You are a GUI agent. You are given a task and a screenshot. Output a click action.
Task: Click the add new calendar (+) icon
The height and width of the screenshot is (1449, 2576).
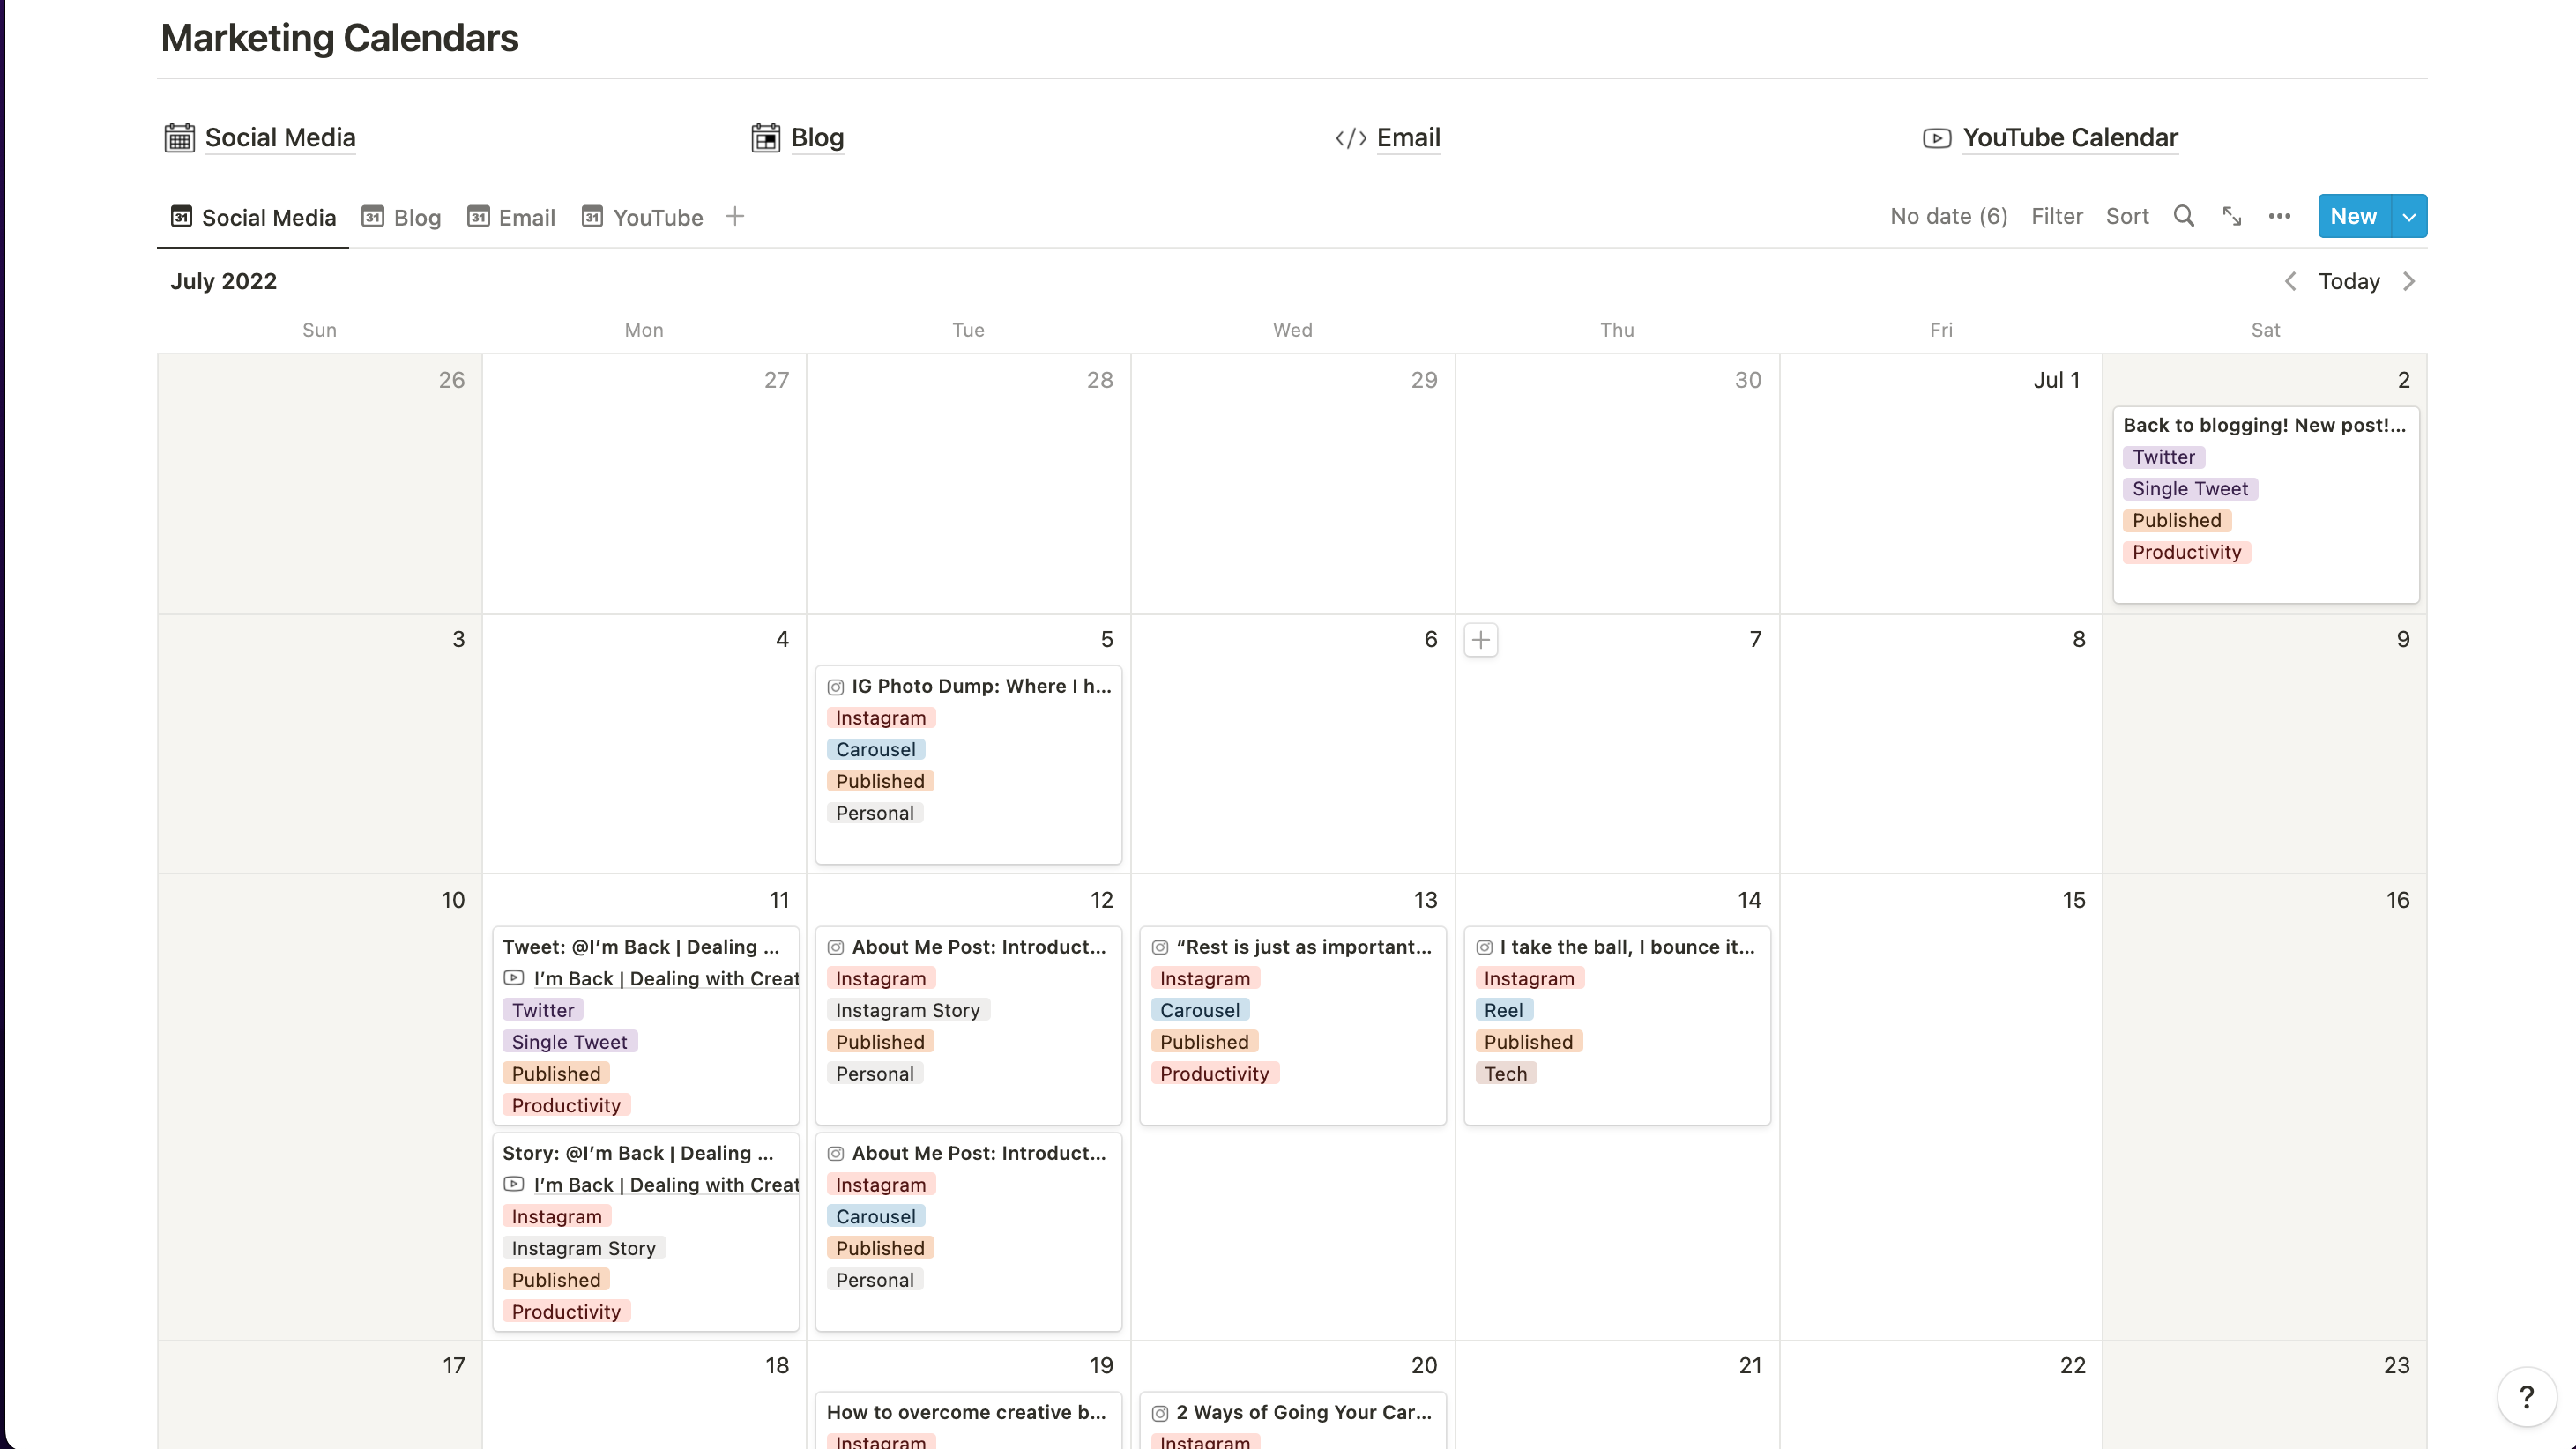[x=736, y=216]
